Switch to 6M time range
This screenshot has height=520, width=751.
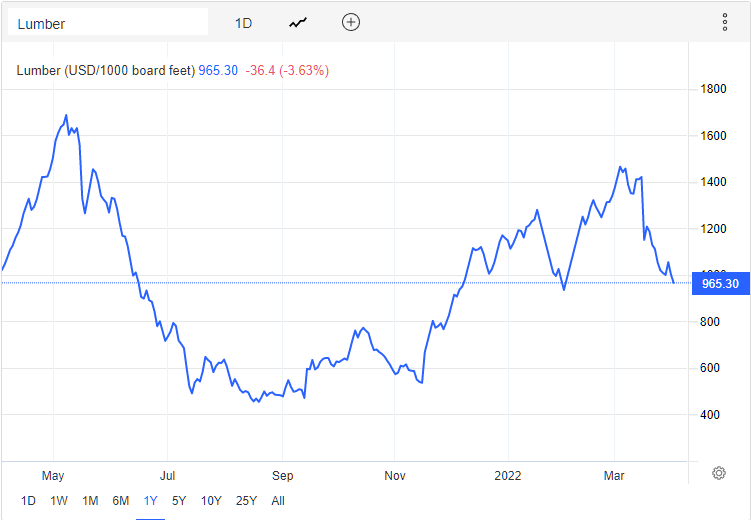coord(120,501)
